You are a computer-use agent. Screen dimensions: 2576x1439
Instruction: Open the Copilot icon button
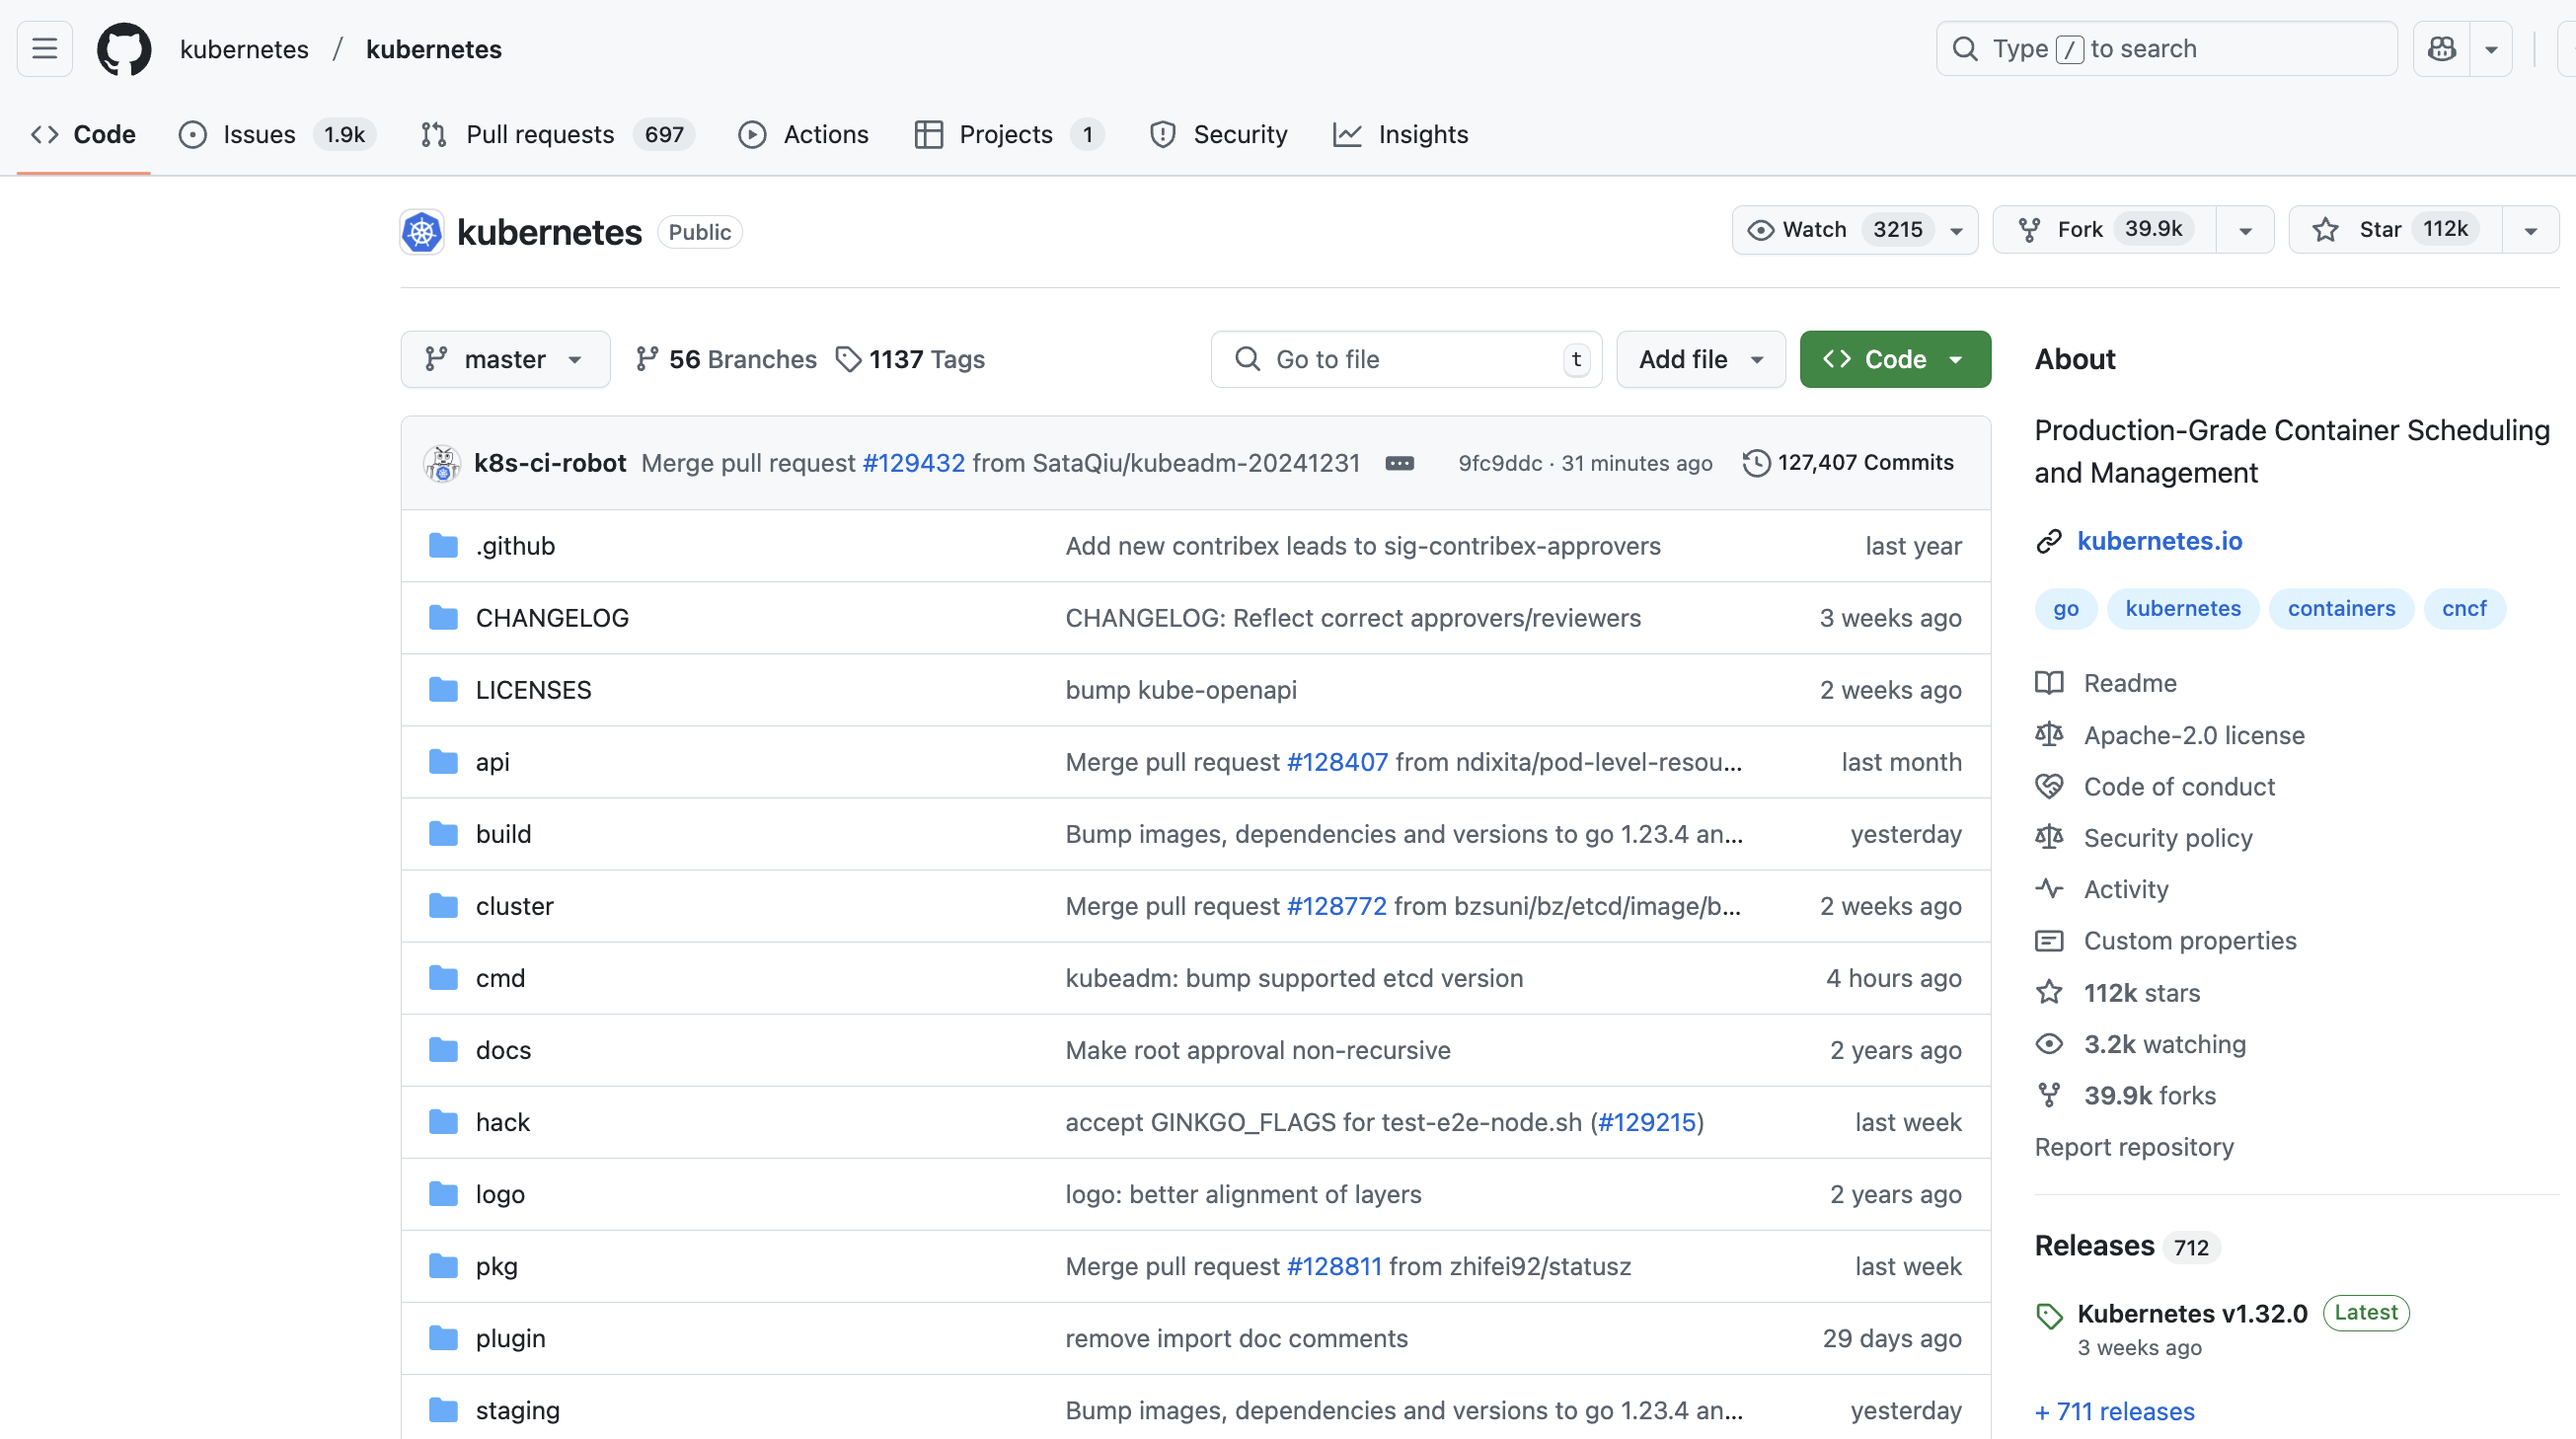2441,48
